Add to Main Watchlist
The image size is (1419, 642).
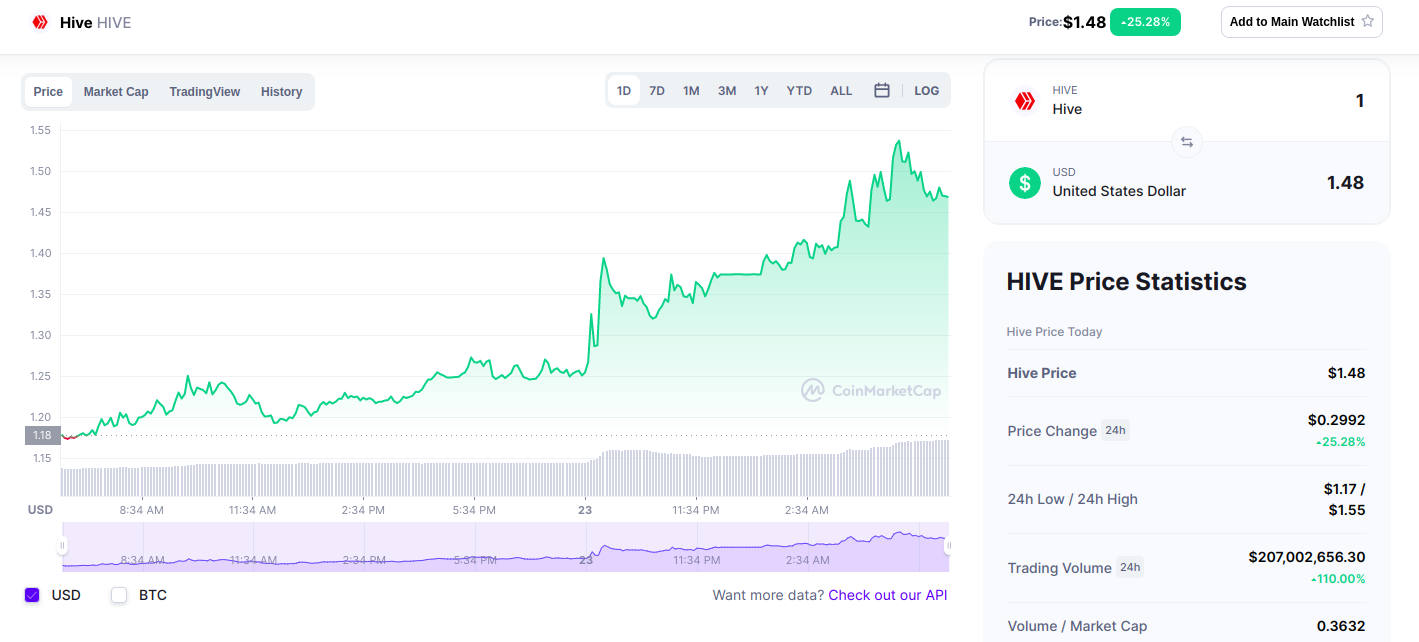tap(1301, 22)
